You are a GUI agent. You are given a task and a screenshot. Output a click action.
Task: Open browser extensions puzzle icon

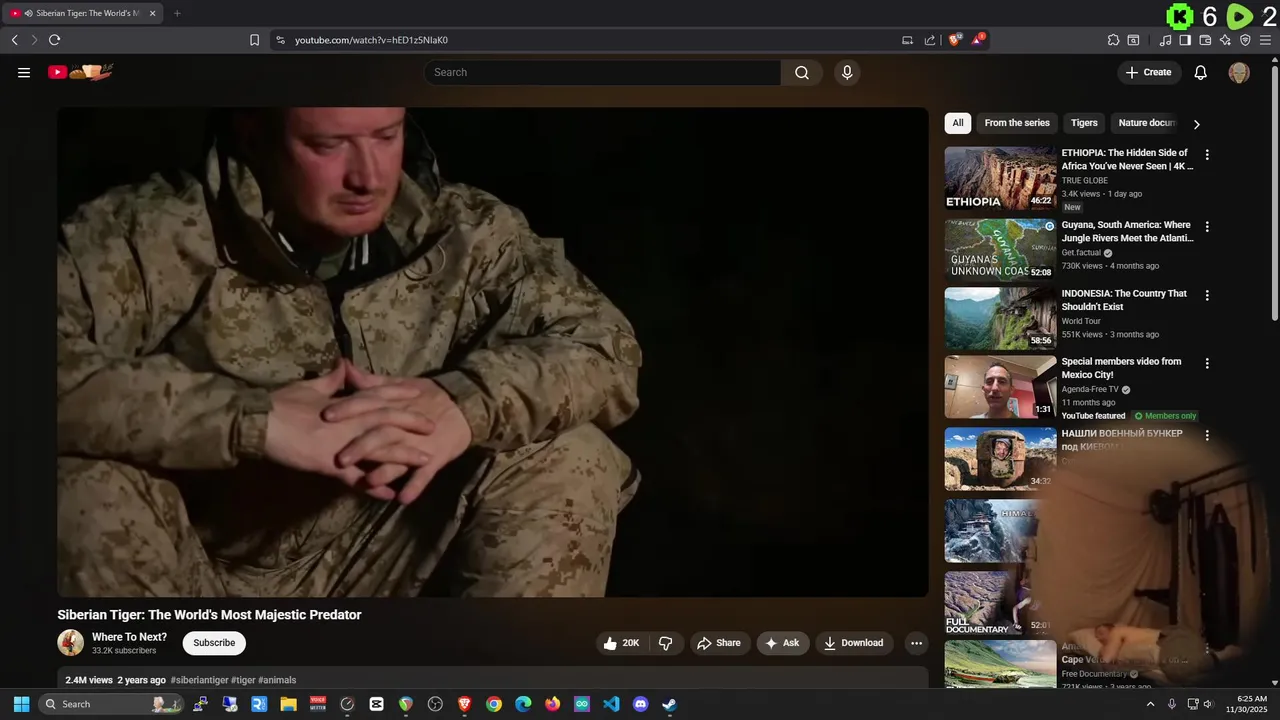[1113, 40]
